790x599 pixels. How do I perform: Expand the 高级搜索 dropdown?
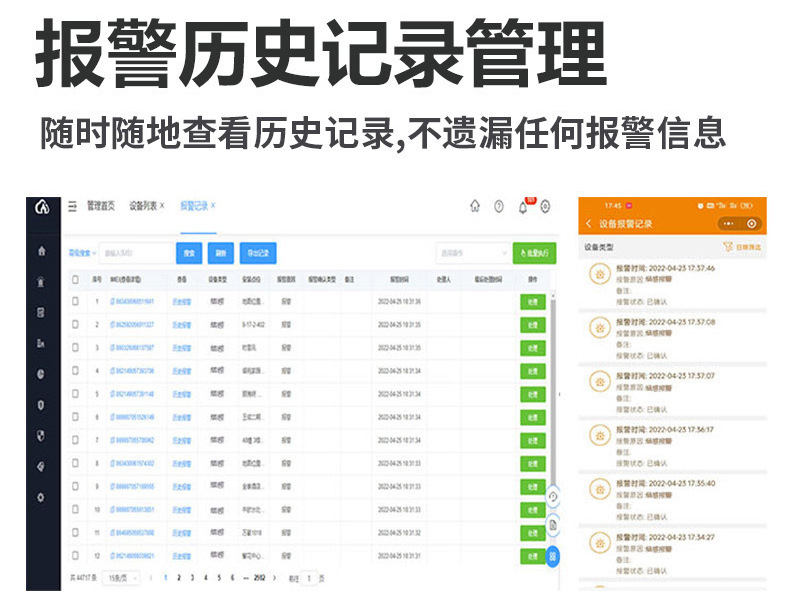click(82, 253)
